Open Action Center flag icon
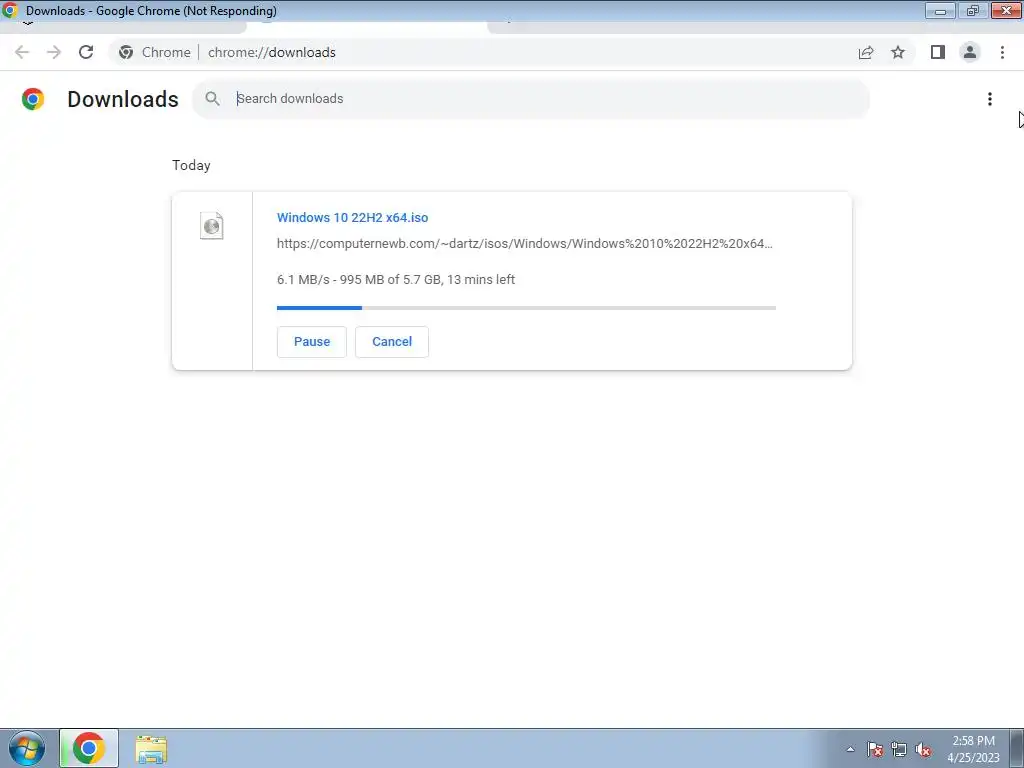Image resolution: width=1024 pixels, height=768 pixels. 874,749
